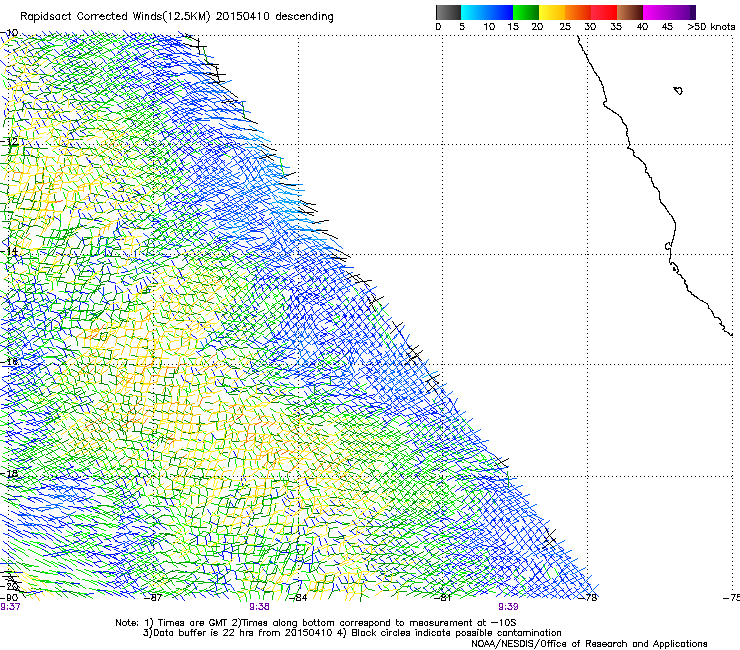Screen dimensions: 740x650
Task: Click the NOAA/NESDIS credit line
Action: click(589, 644)
